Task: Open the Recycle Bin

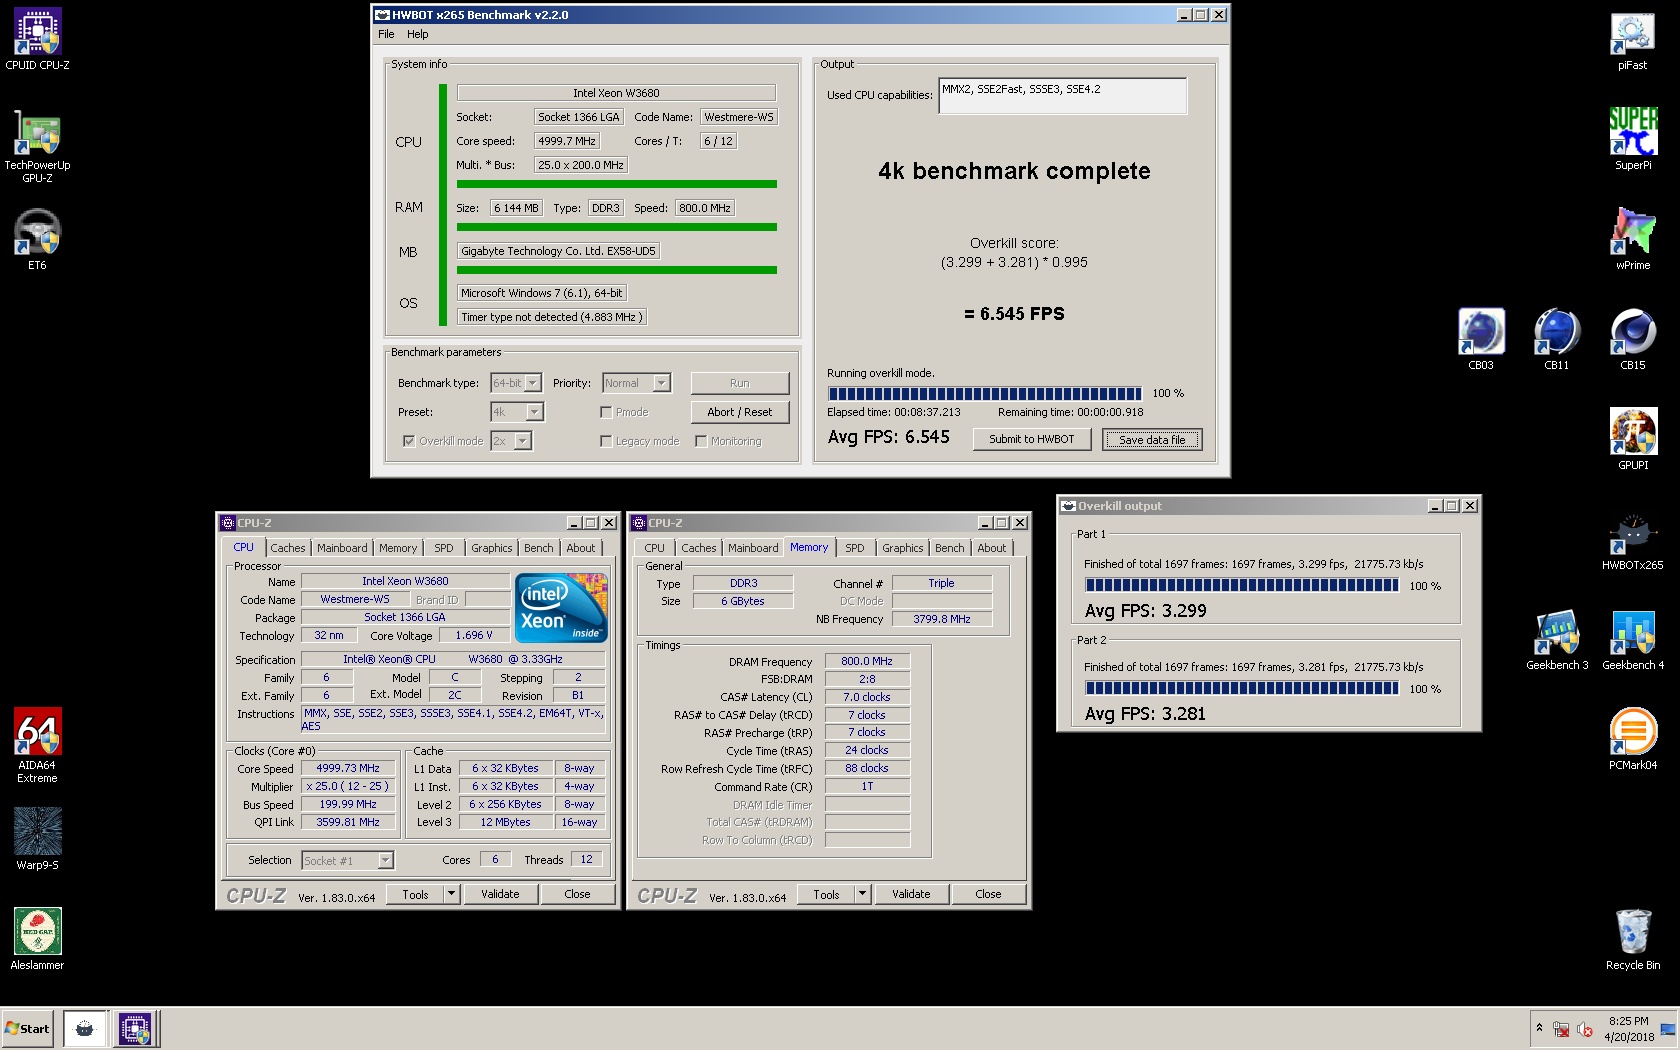Action: [x=1632, y=940]
